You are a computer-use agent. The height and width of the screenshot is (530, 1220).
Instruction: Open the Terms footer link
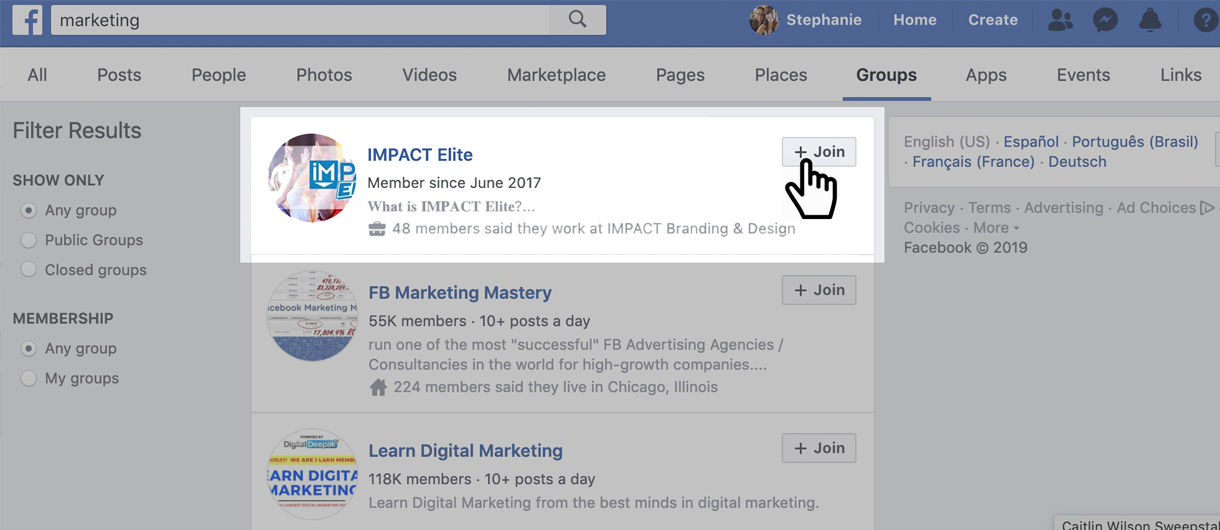989,208
